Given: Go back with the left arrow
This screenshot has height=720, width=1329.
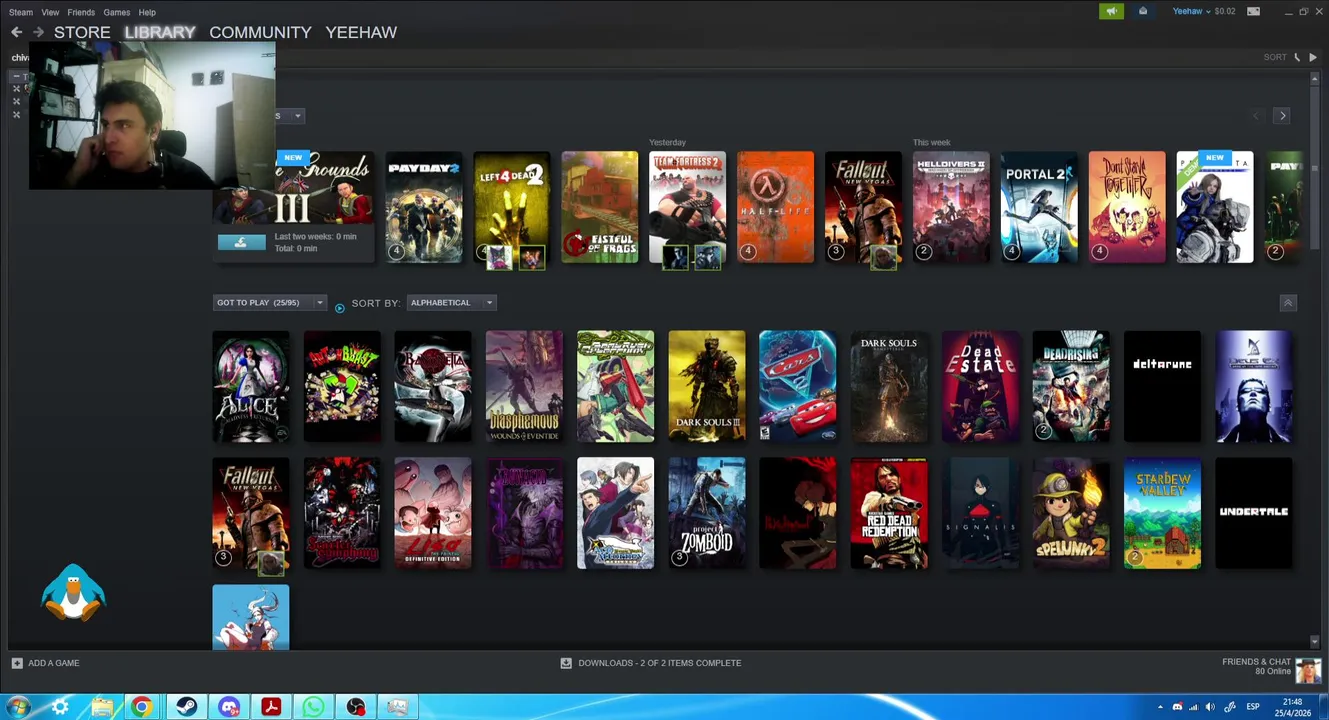Looking at the screenshot, I should coord(16,32).
